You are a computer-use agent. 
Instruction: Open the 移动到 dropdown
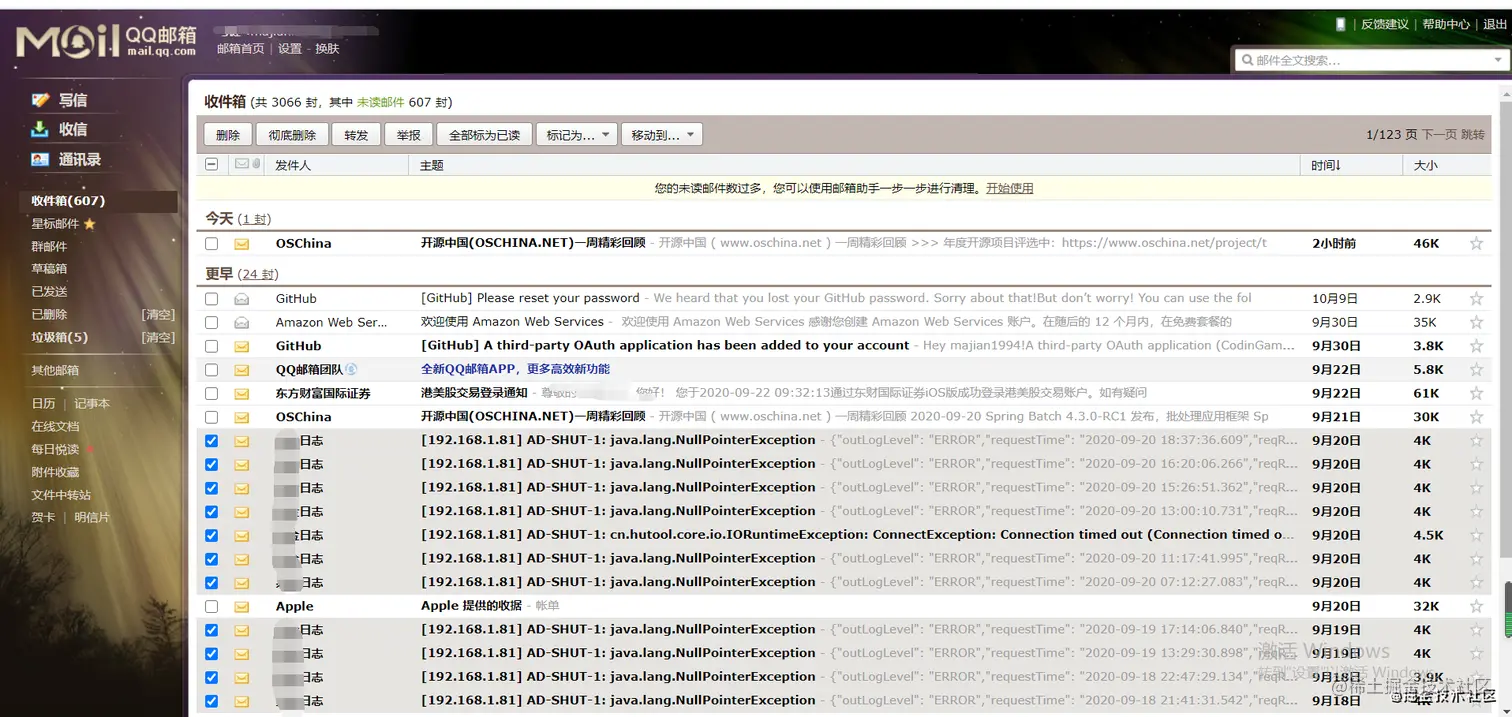(x=661, y=135)
